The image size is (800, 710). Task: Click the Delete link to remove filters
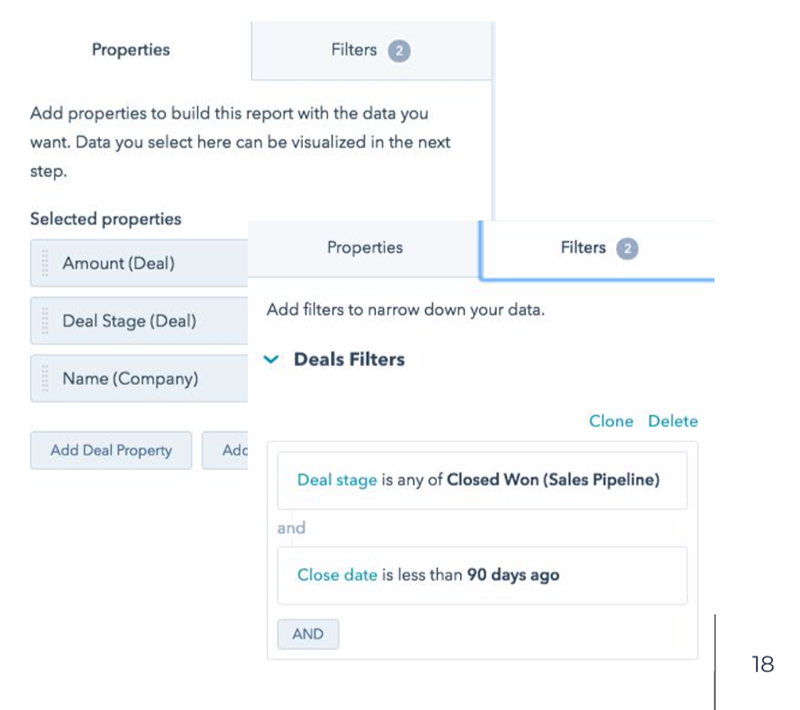672,422
